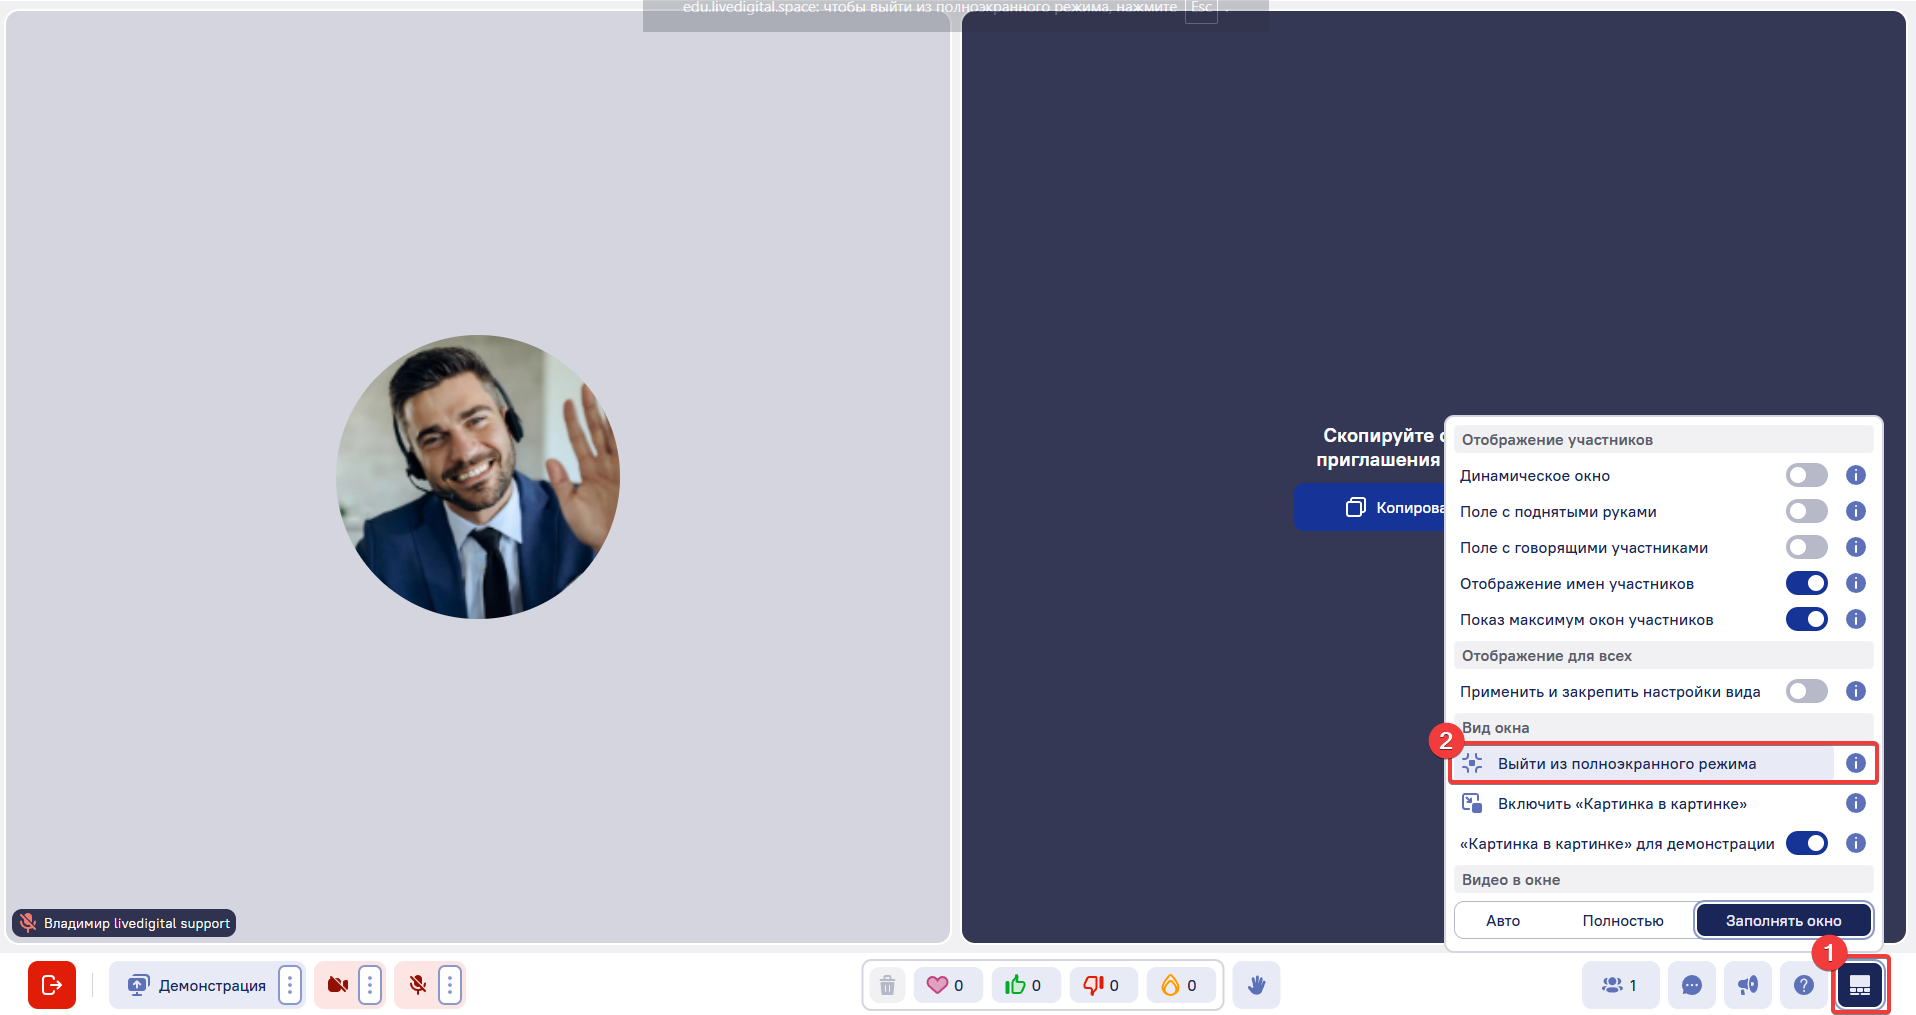Toggle Применить и закрепить настройки вида
Image resolution: width=1916 pixels, height=1015 pixels.
point(1806,691)
